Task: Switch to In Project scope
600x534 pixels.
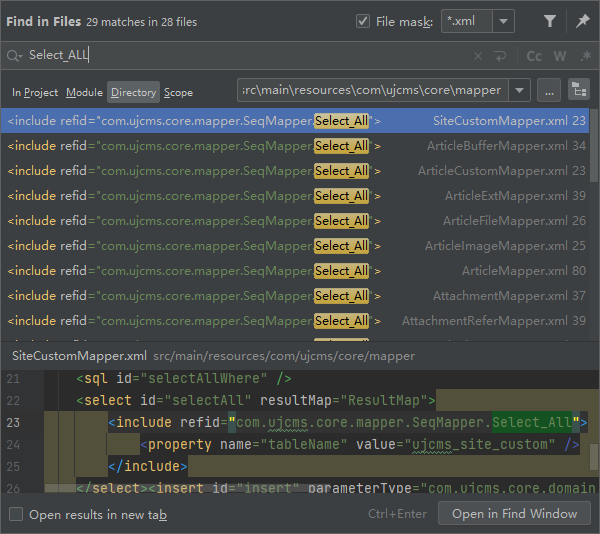Action: pos(35,93)
